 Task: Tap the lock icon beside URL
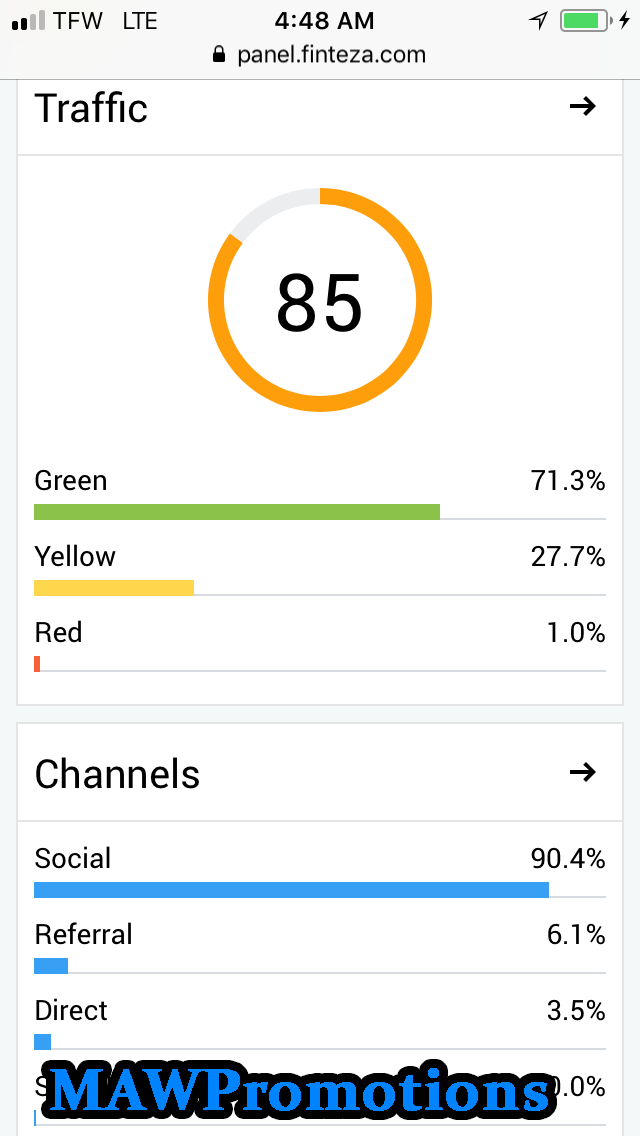pos(220,55)
